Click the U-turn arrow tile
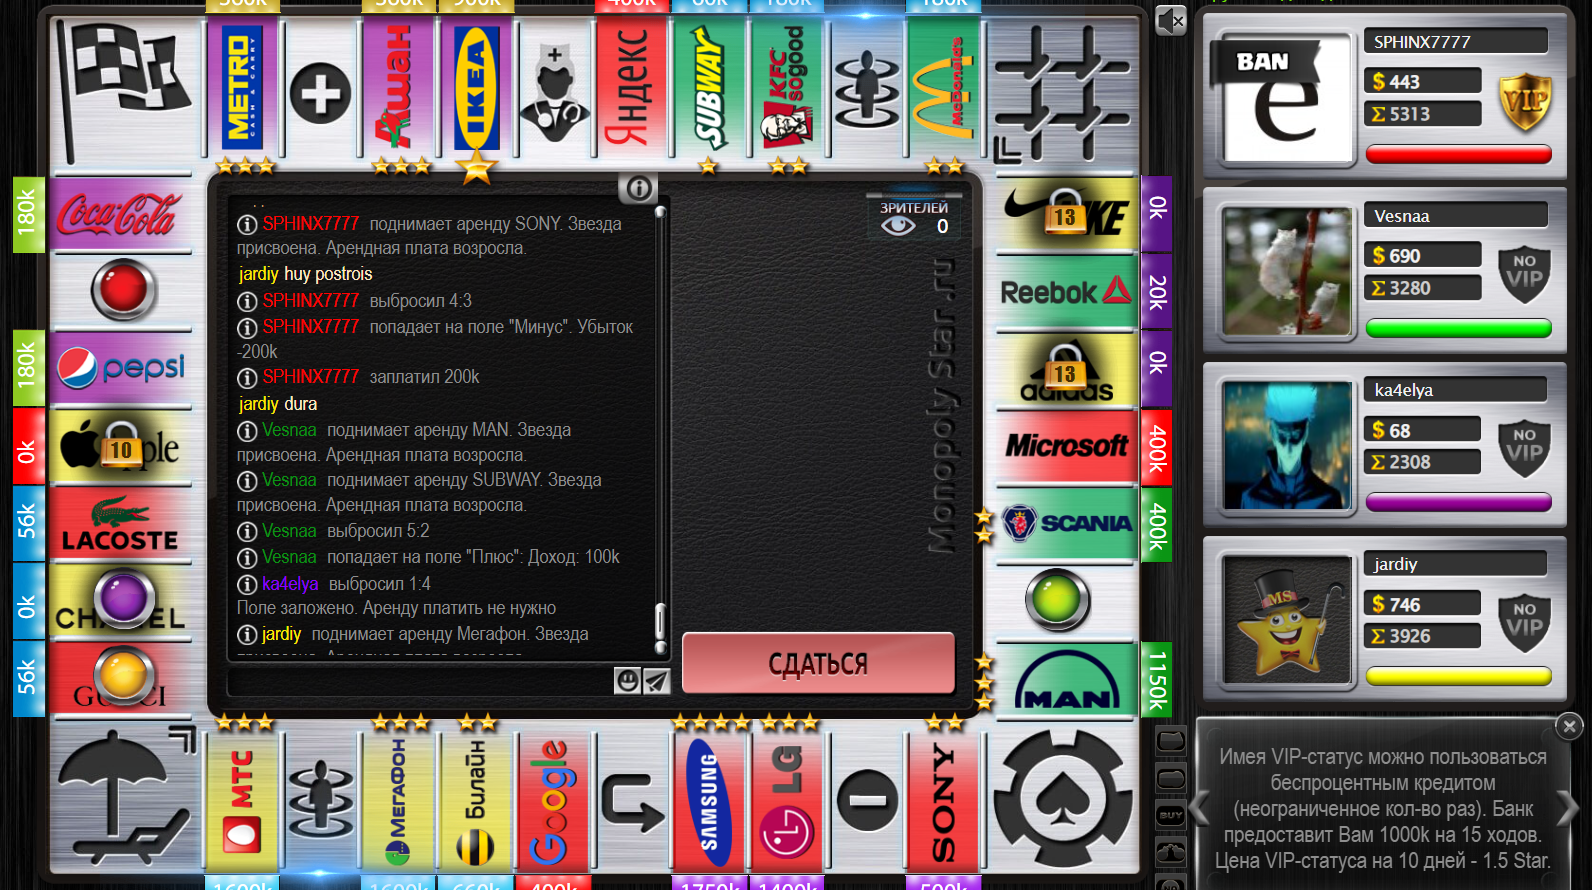 (x=632, y=800)
